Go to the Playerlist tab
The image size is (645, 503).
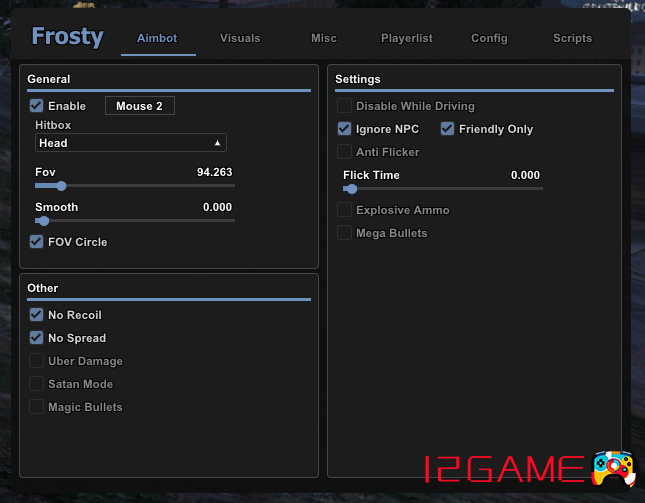pos(407,38)
